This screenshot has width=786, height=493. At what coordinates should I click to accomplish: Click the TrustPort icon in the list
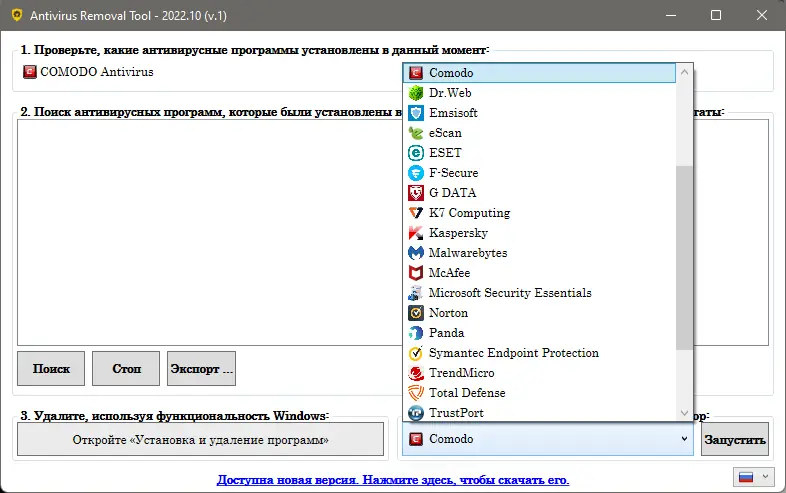416,413
